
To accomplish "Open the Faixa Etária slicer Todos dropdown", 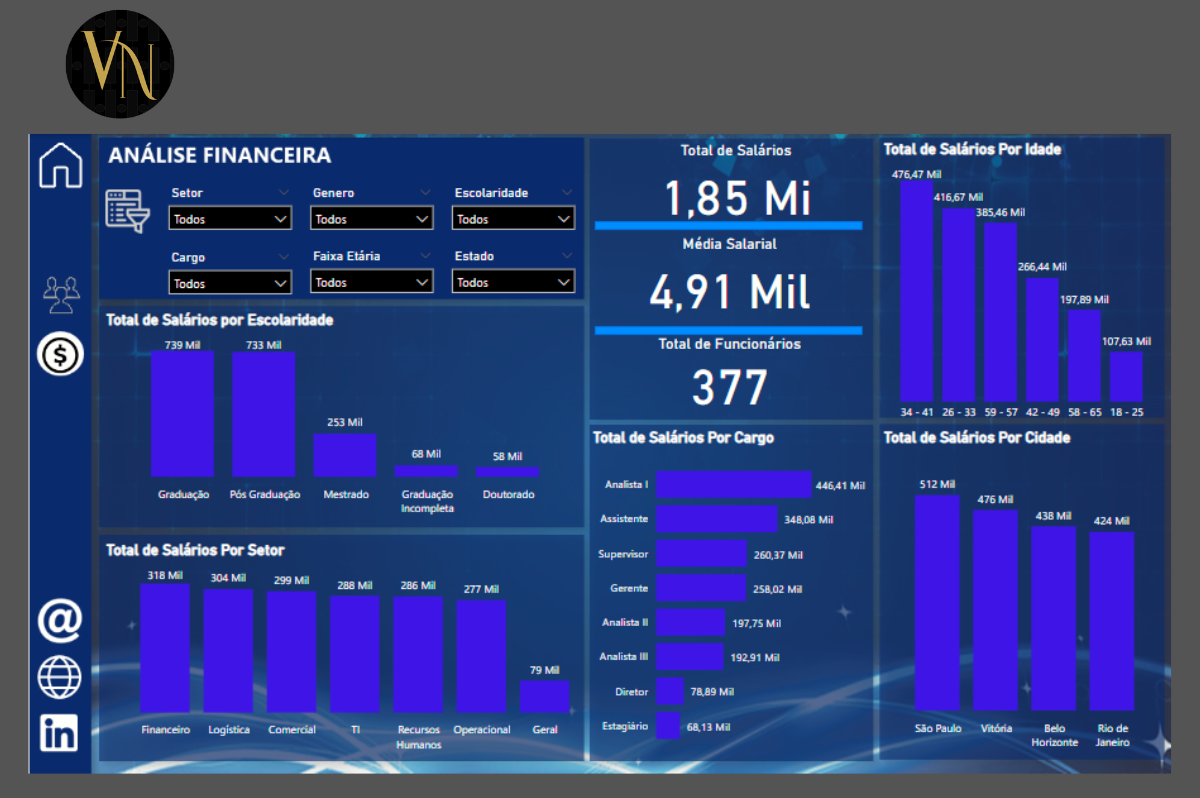I will tap(372, 282).
